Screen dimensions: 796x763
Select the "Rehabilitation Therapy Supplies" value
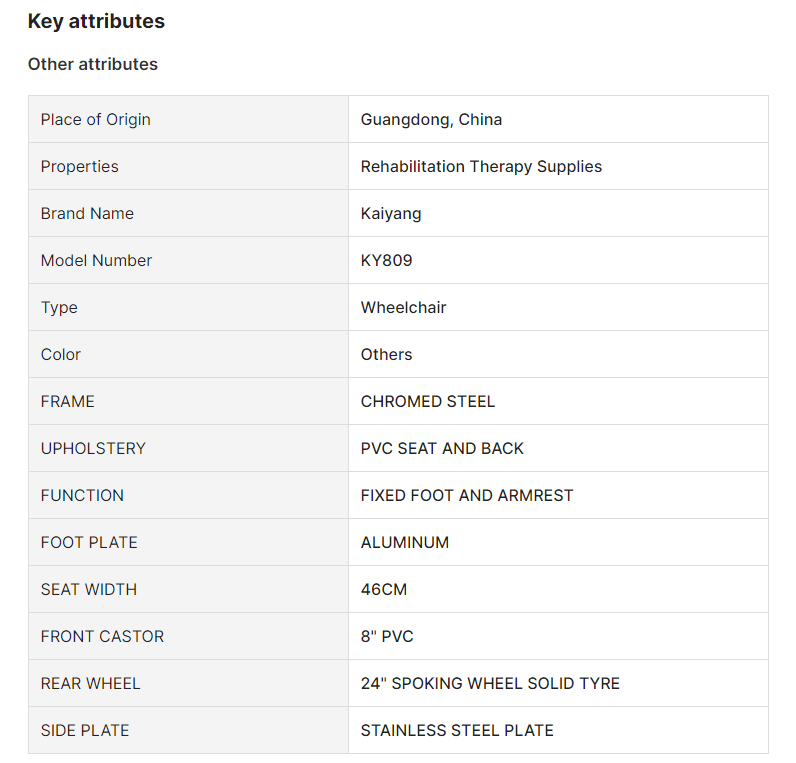pos(481,166)
